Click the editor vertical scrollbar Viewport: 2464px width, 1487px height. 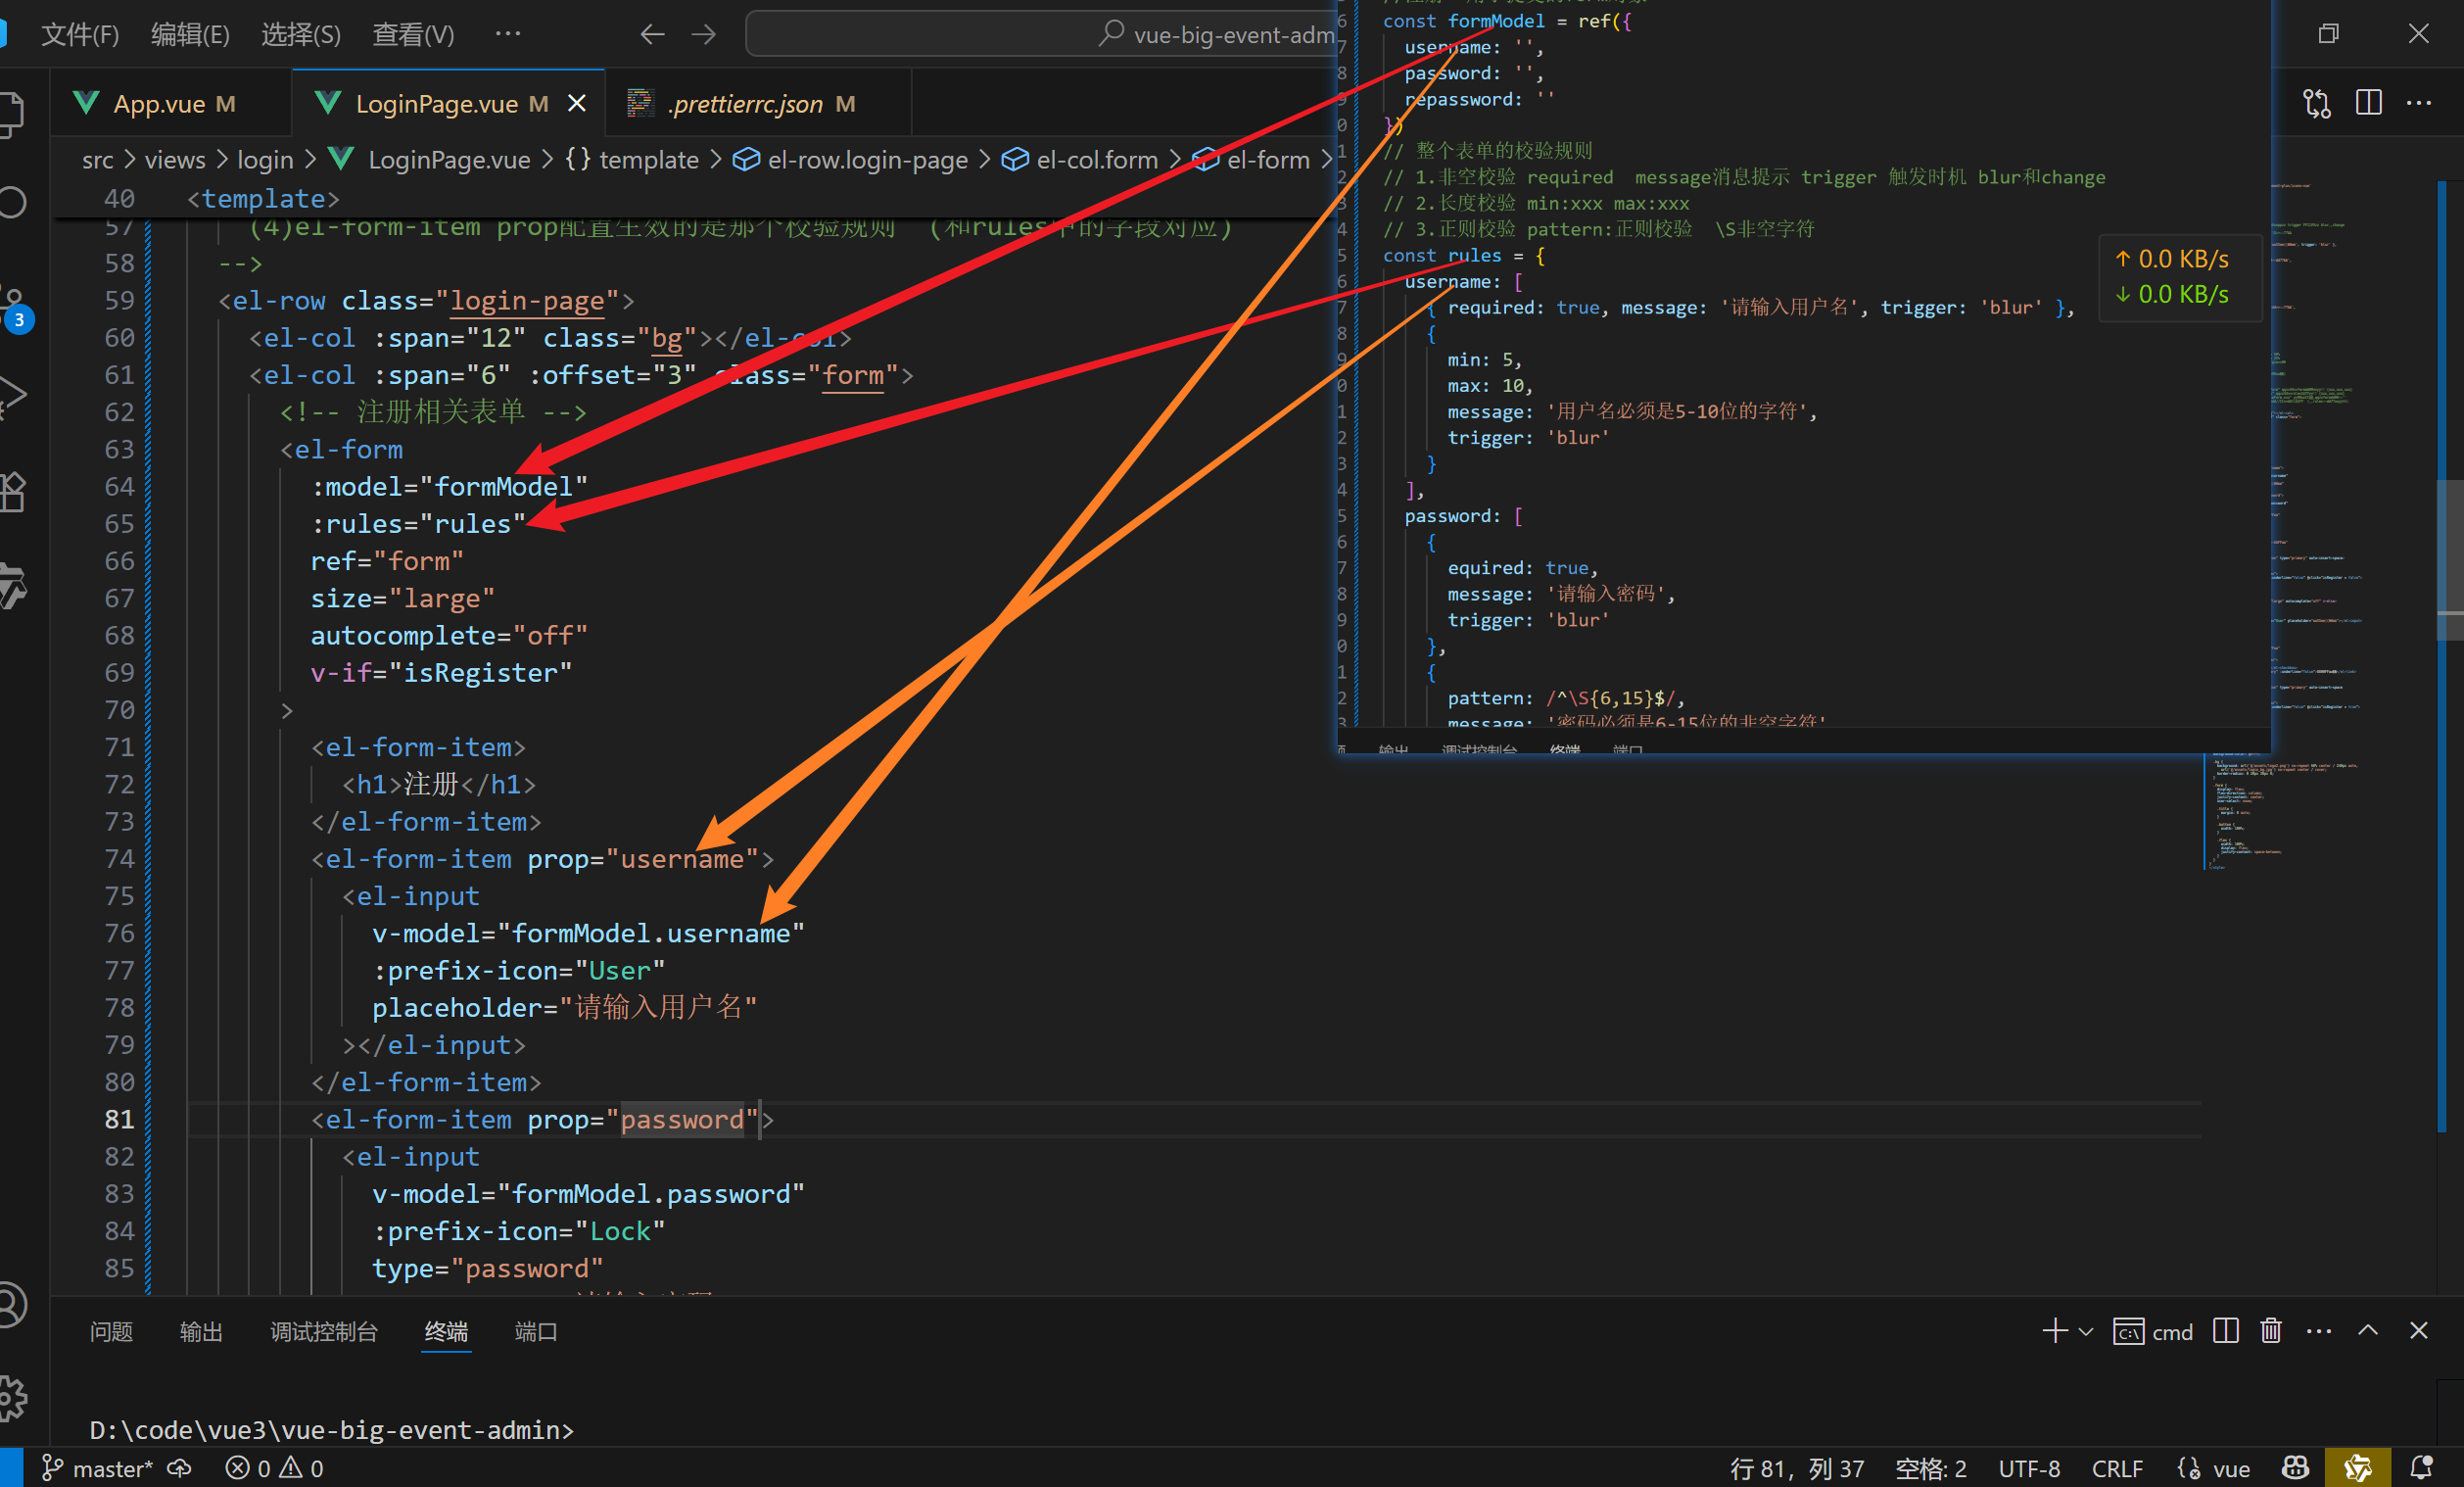[x=2448, y=560]
